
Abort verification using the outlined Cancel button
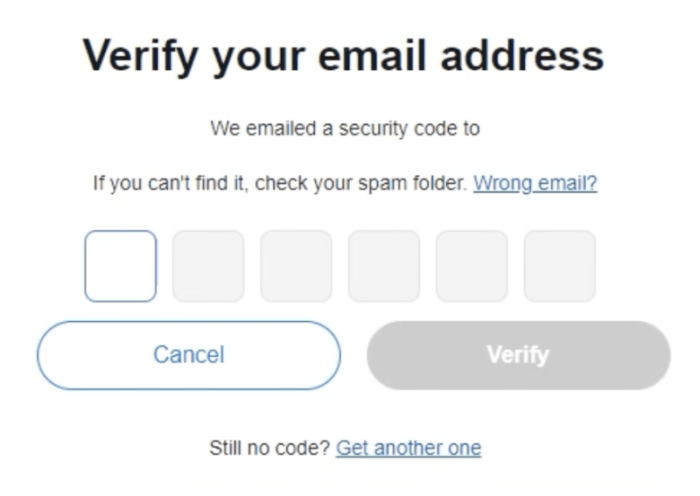189,355
